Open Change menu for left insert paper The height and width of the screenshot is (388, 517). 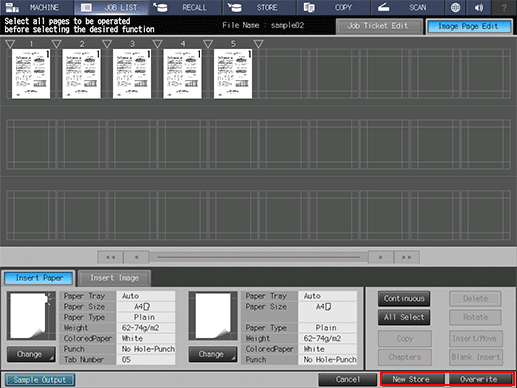tap(31, 354)
